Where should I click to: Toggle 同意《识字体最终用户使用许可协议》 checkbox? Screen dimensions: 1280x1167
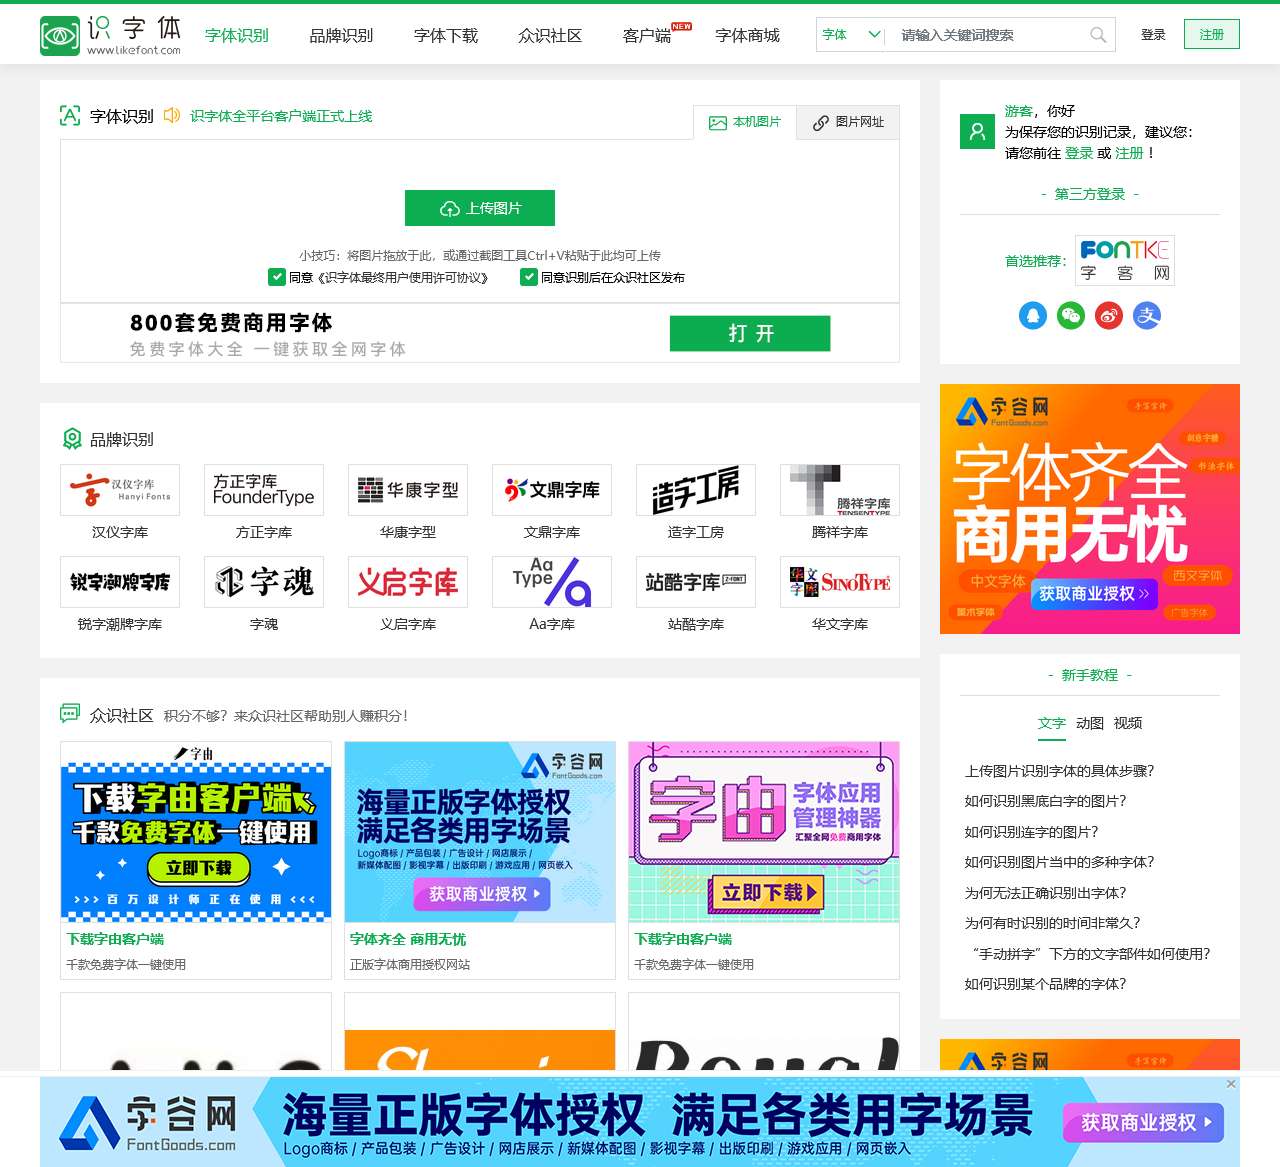pyautogui.click(x=277, y=277)
